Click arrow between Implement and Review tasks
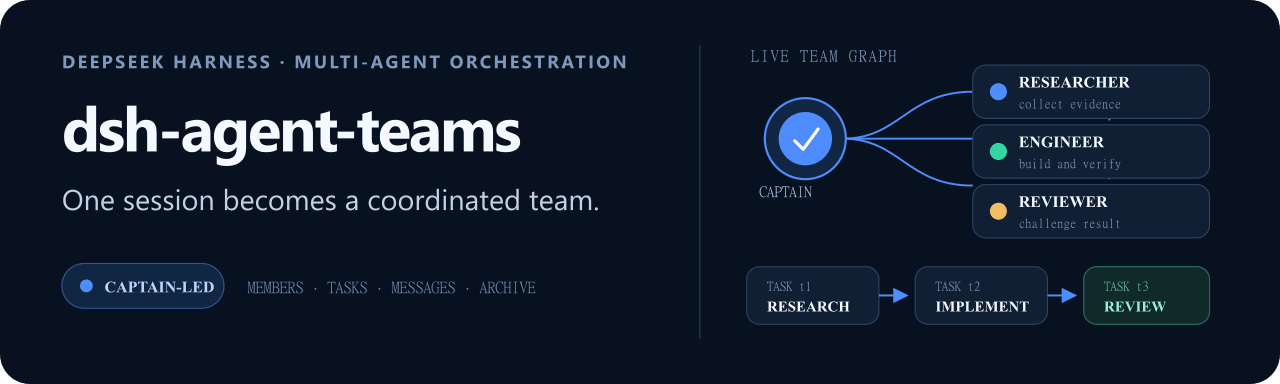The height and width of the screenshot is (384, 1280). click(1062, 295)
